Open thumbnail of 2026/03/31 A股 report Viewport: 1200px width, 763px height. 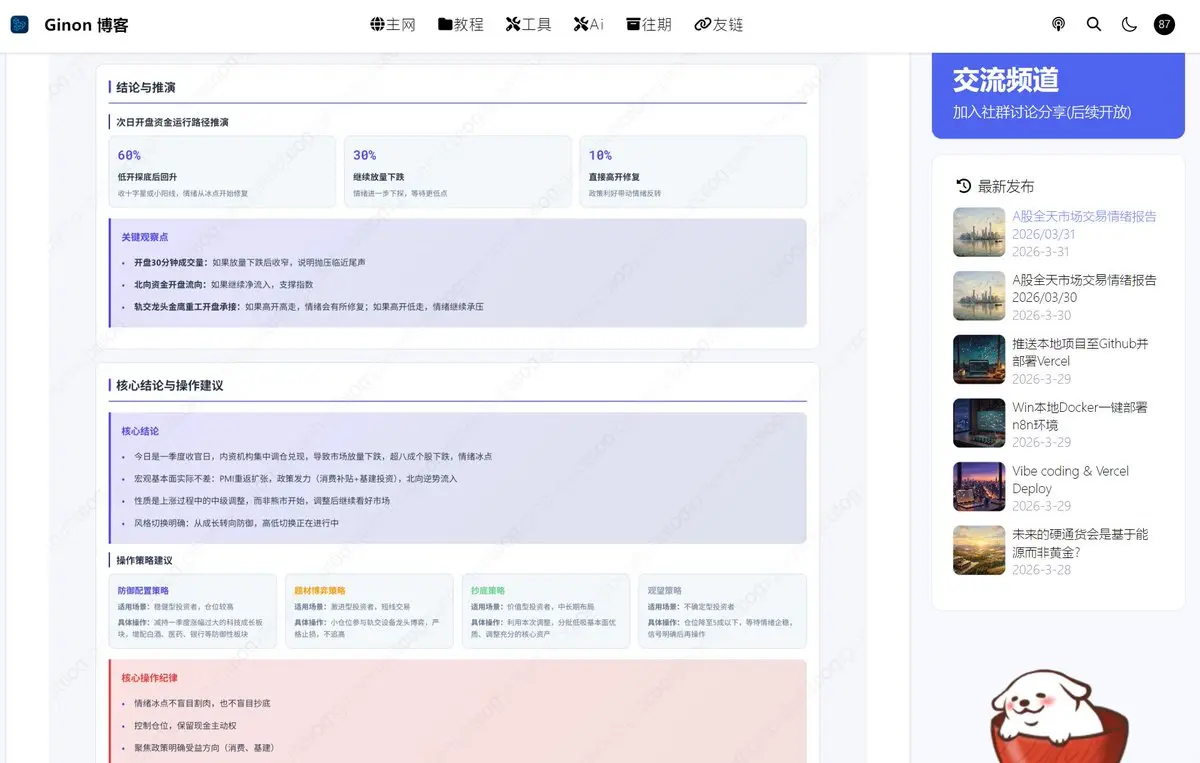[979, 232]
